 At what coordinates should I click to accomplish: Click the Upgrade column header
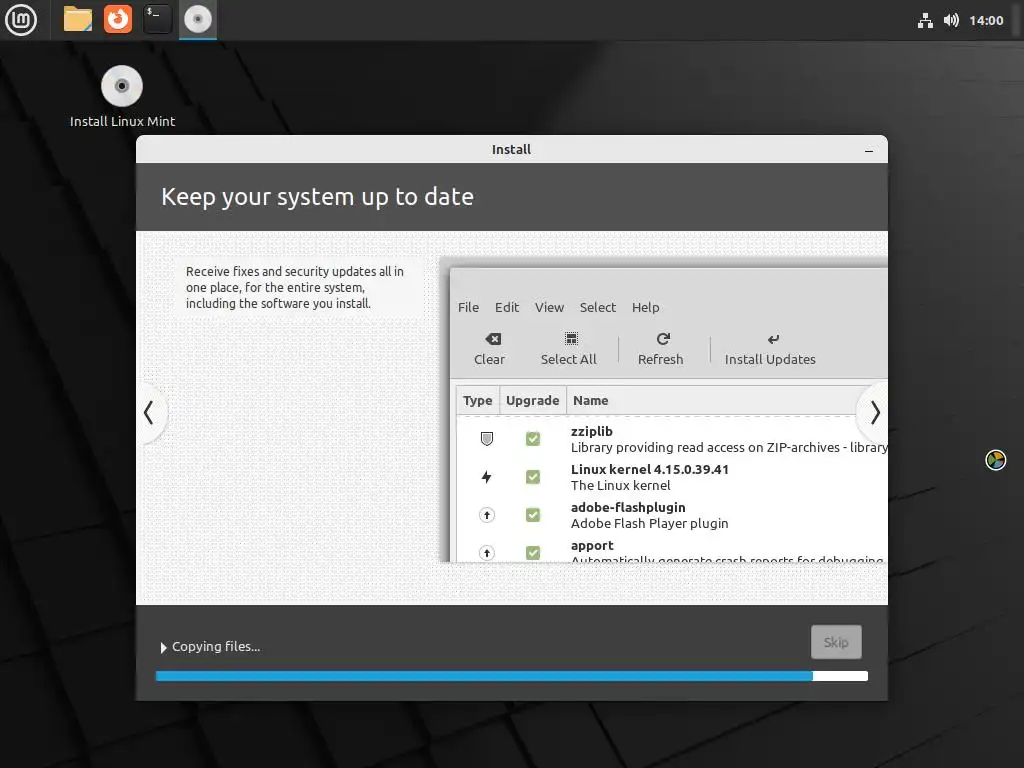pos(533,400)
